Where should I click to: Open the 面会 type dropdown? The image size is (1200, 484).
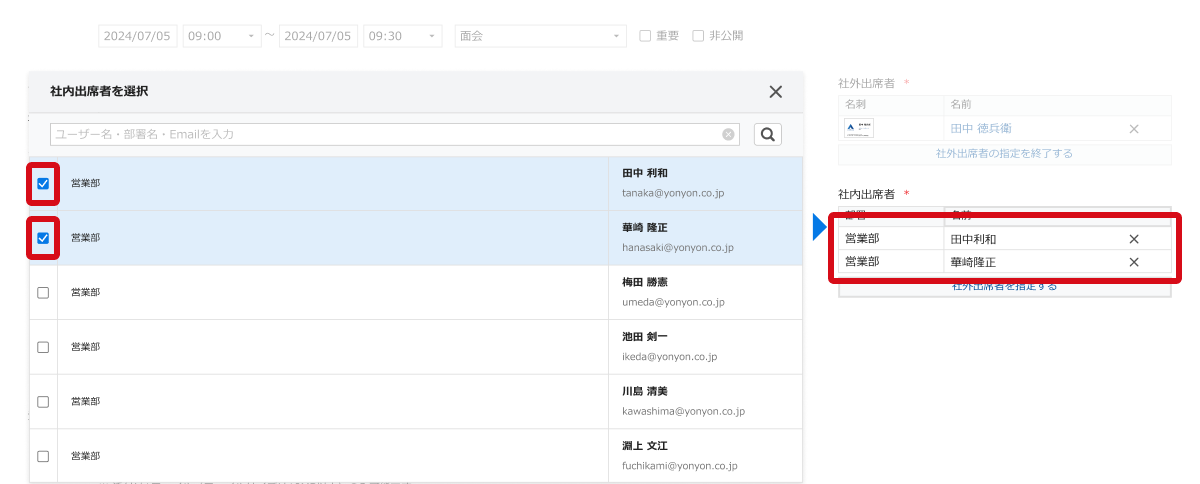pyautogui.click(x=541, y=36)
